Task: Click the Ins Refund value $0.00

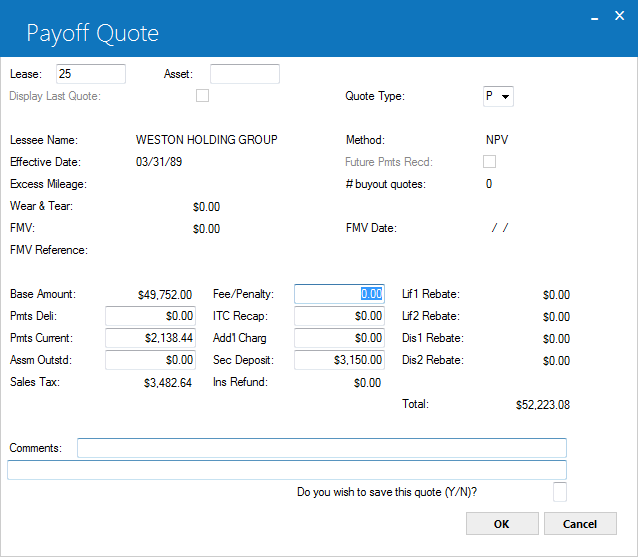Action: pyautogui.click(x=367, y=382)
